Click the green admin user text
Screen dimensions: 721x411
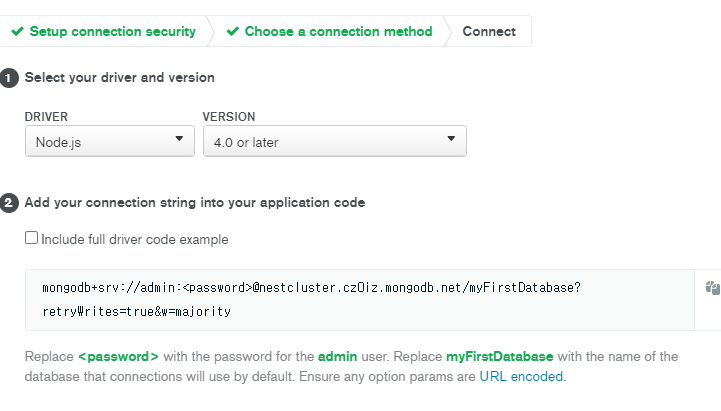point(337,357)
